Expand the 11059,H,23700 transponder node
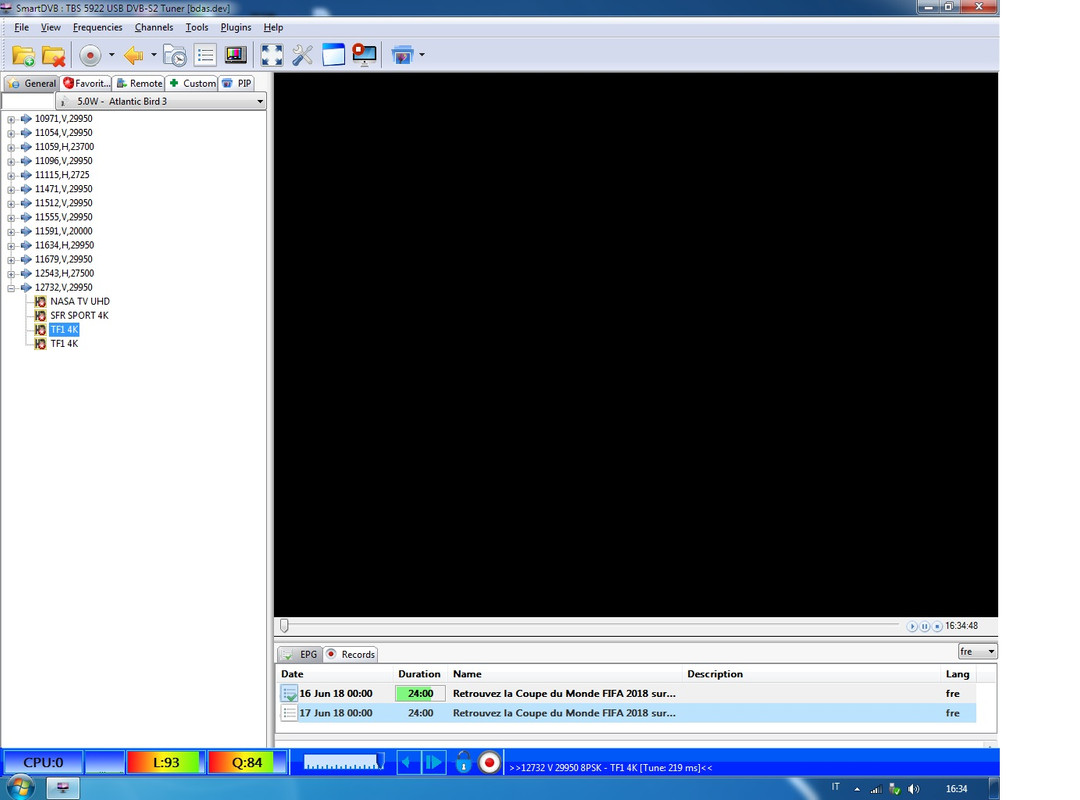The height and width of the screenshot is (800, 1080). click(11, 147)
